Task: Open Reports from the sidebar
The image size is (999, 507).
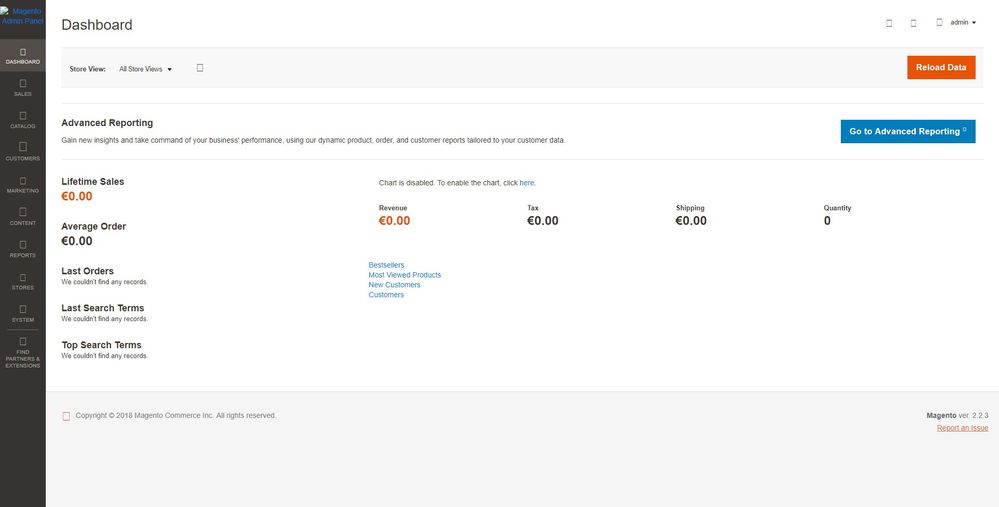Action: click(22, 249)
